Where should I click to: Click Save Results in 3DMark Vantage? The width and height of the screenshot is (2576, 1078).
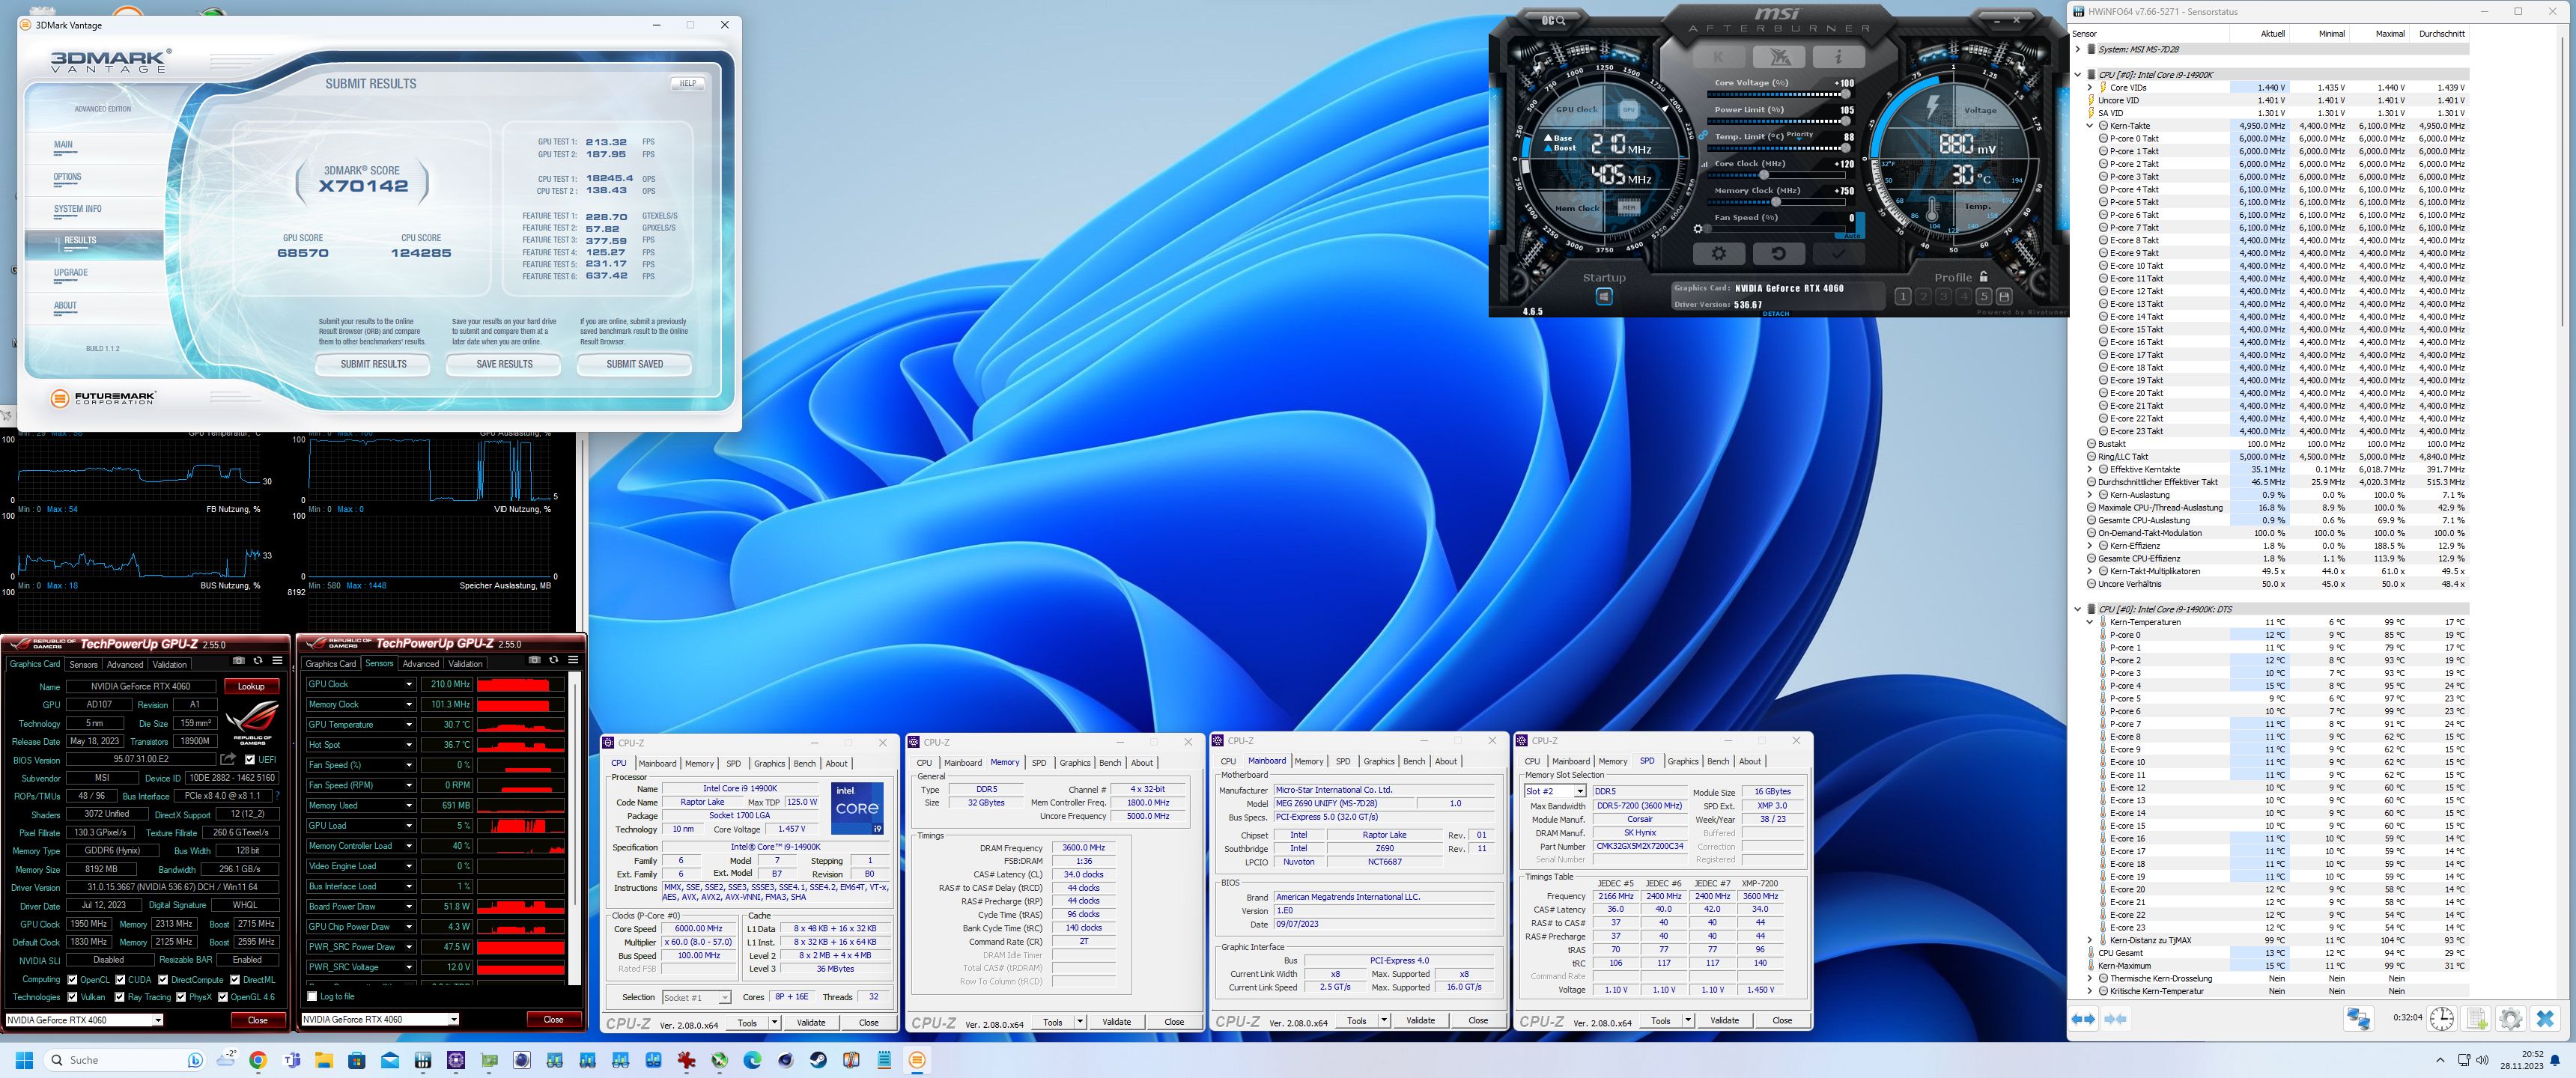click(x=504, y=364)
